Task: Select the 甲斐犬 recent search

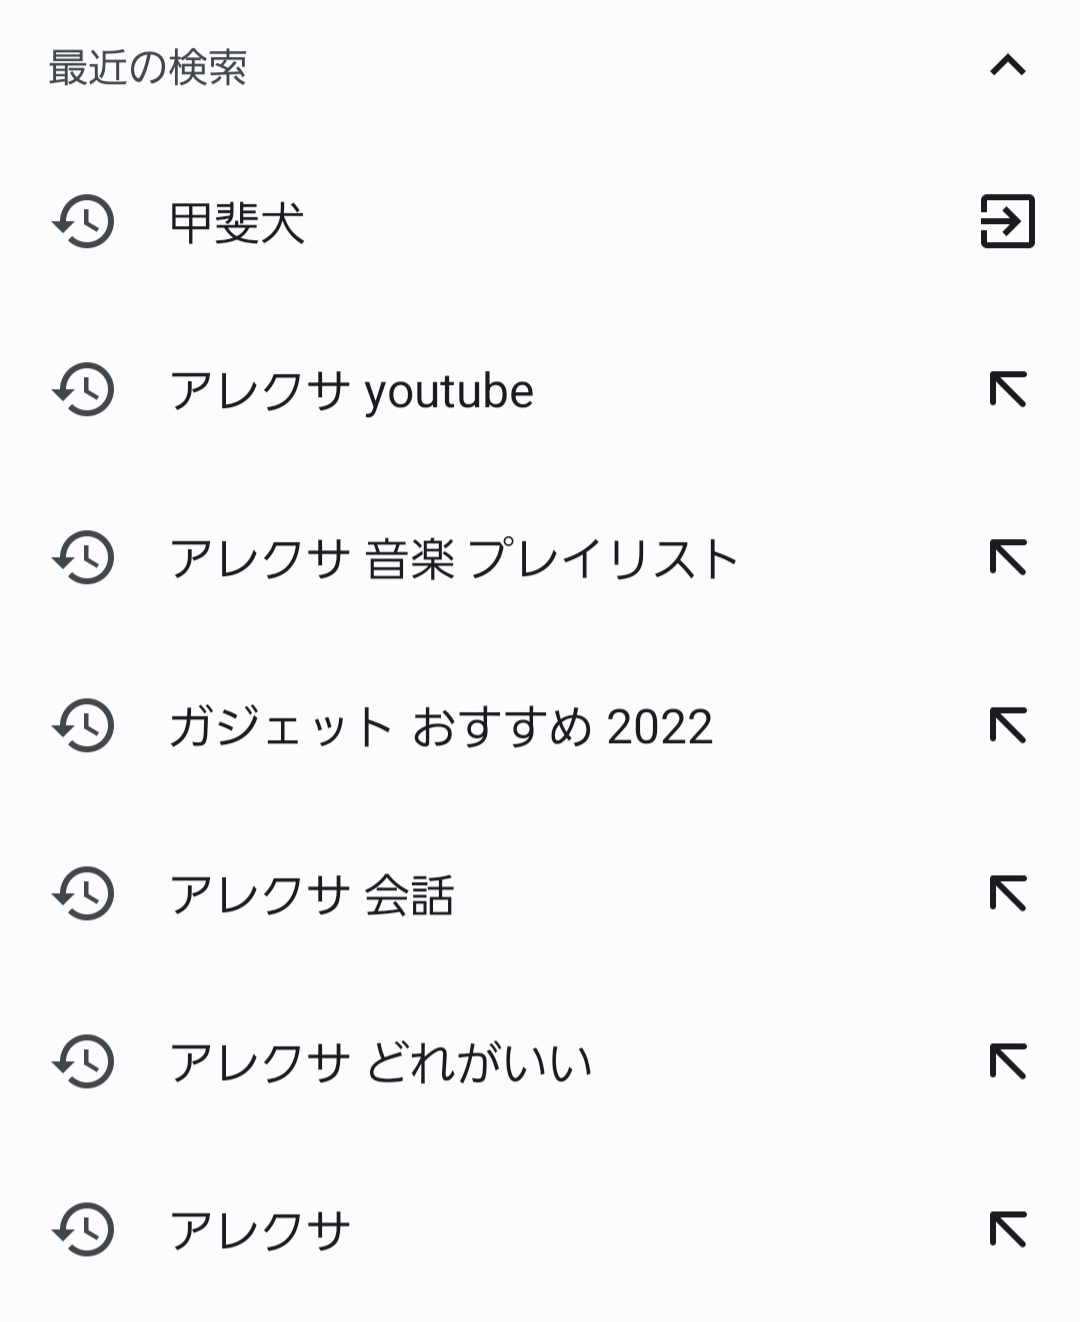Action: tap(238, 222)
